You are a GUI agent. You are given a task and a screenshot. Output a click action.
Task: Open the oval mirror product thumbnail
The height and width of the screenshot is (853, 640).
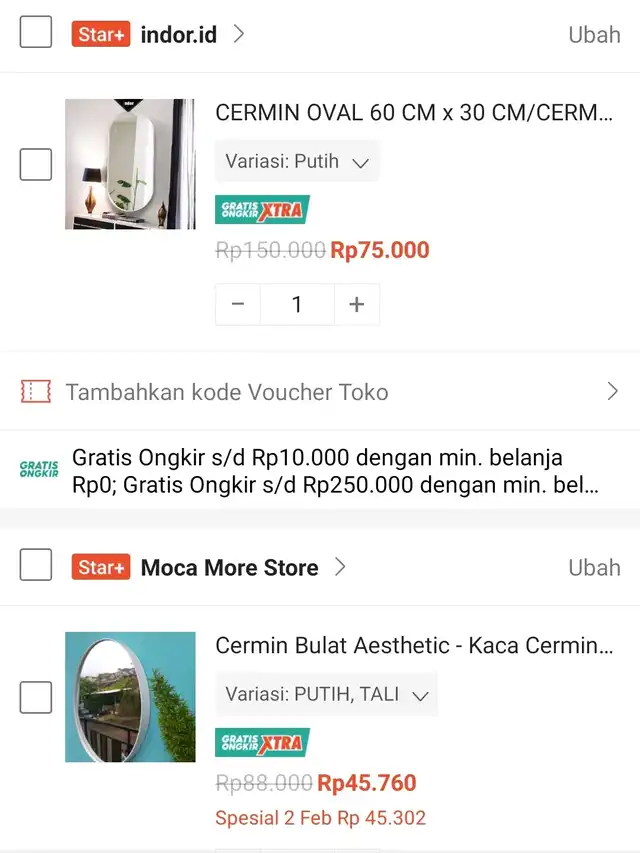pyautogui.click(x=130, y=164)
